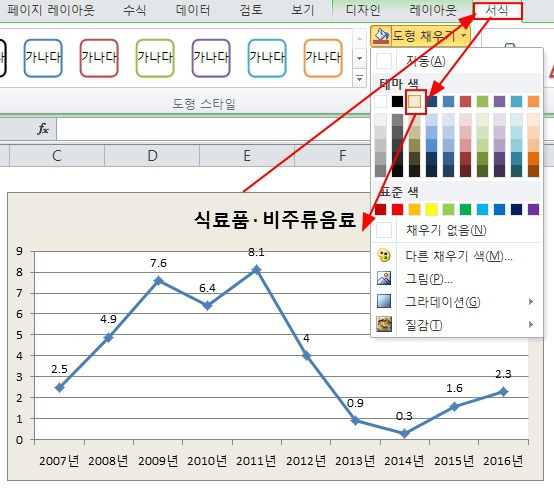Apply the orange outline shape style
The image size is (554, 489).
pyautogui.click(x=323, y=58)
